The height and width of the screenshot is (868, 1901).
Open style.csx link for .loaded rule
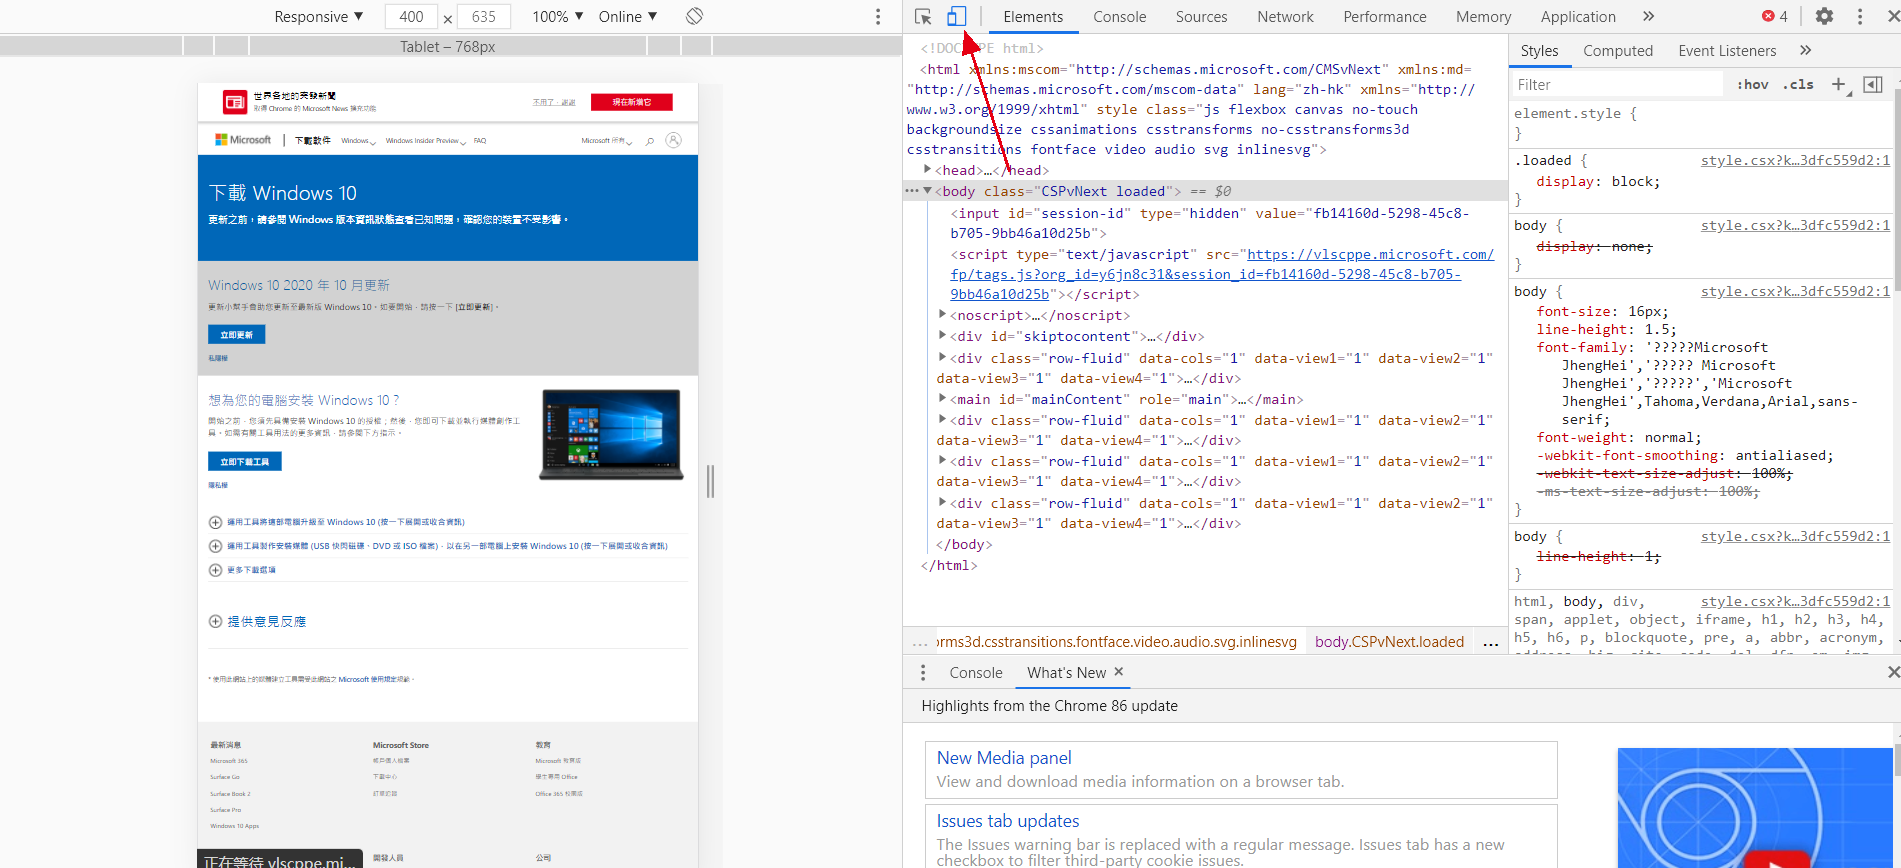1795,160
